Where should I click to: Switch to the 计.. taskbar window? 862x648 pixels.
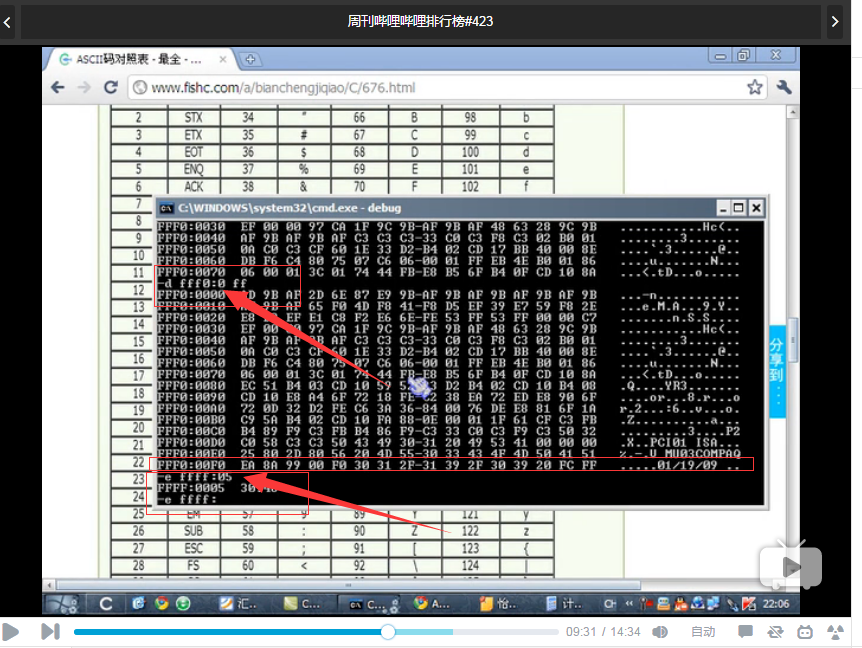(x=565, y=604)
